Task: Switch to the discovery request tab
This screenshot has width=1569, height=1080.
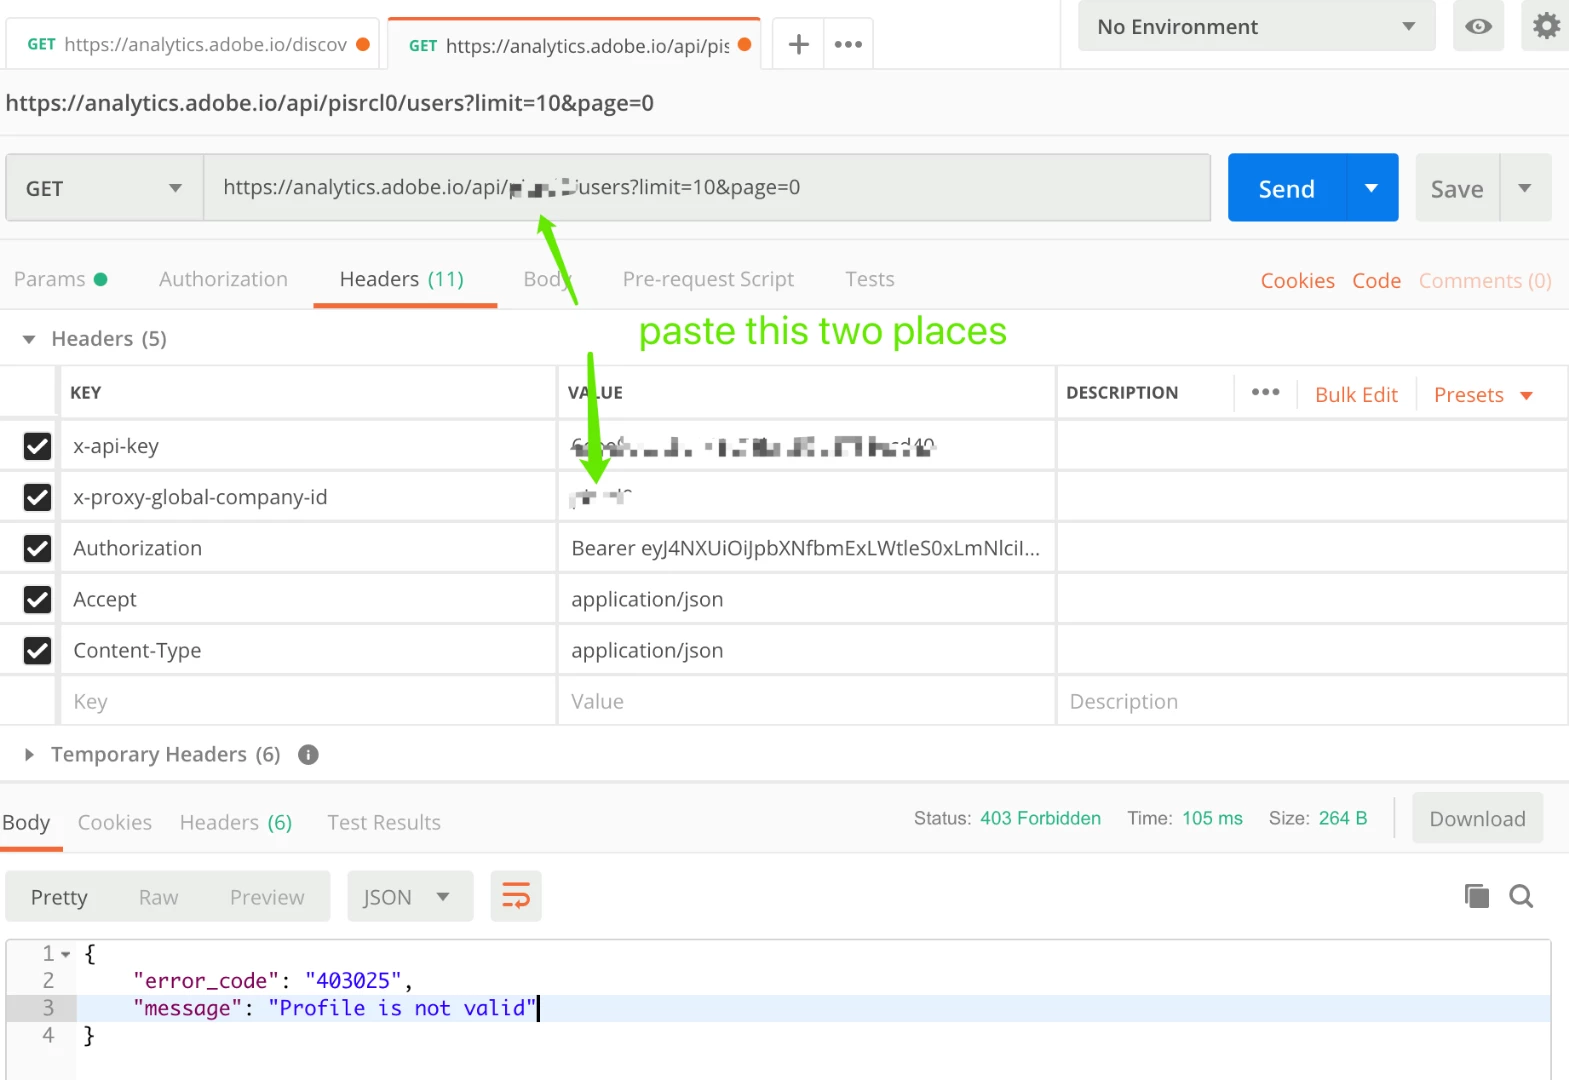Action: (x=192, y=44)
